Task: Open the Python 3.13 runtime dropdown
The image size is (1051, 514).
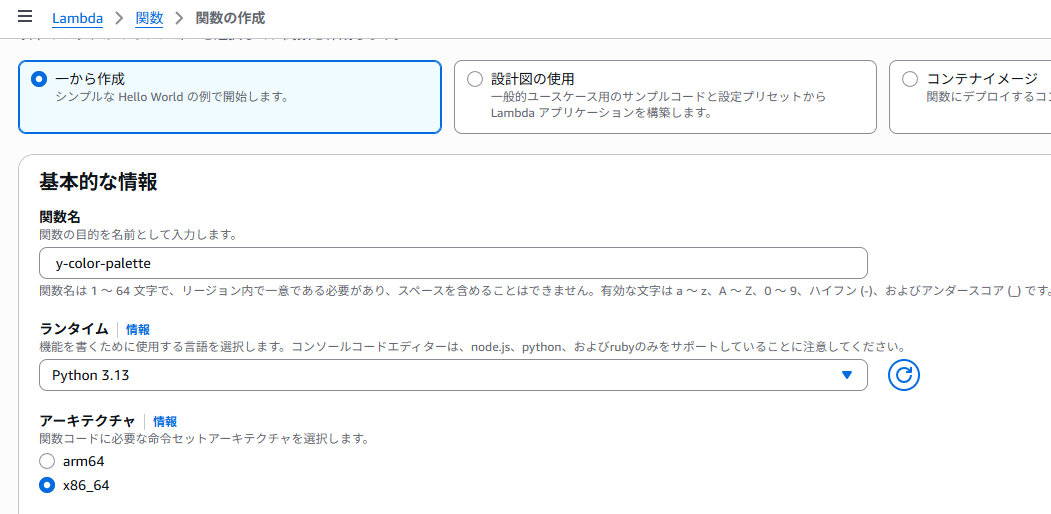Action: point(452,375)
